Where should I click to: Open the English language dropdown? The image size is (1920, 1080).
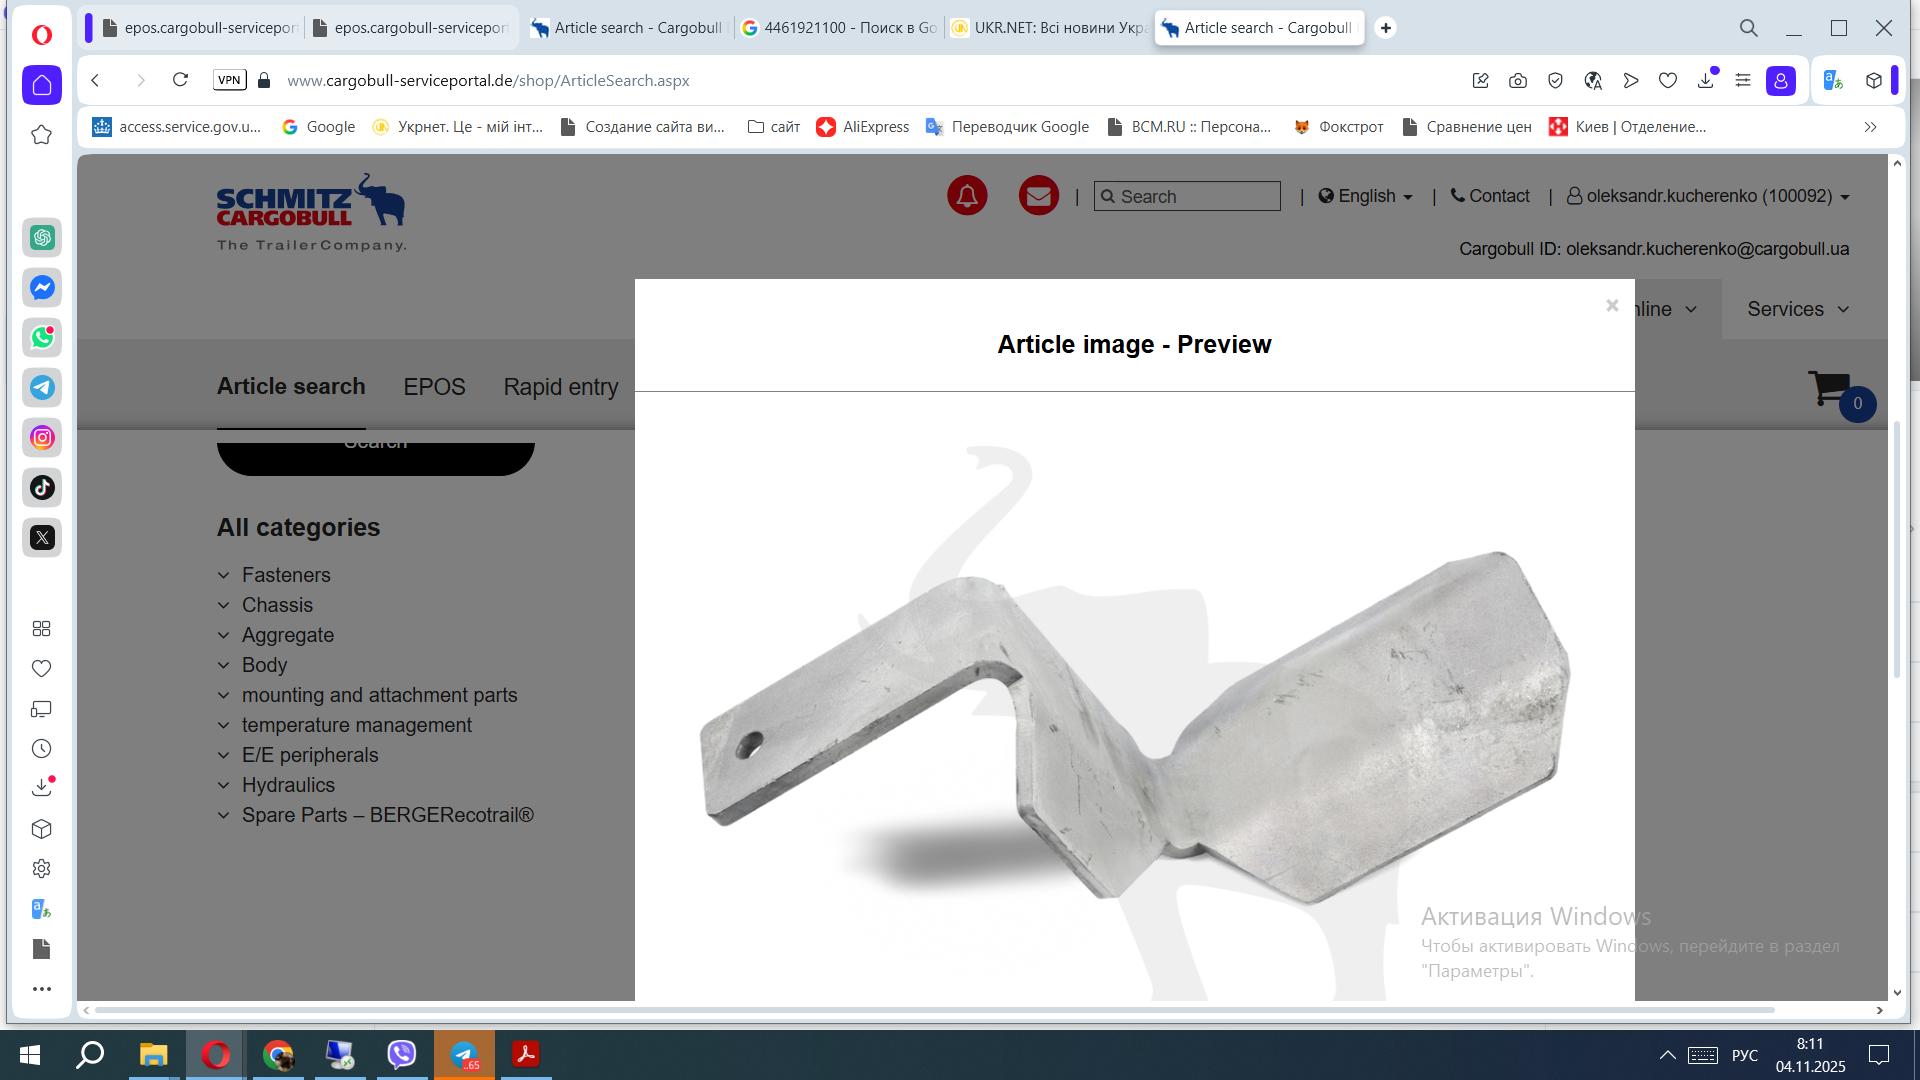coord(1366,196)
